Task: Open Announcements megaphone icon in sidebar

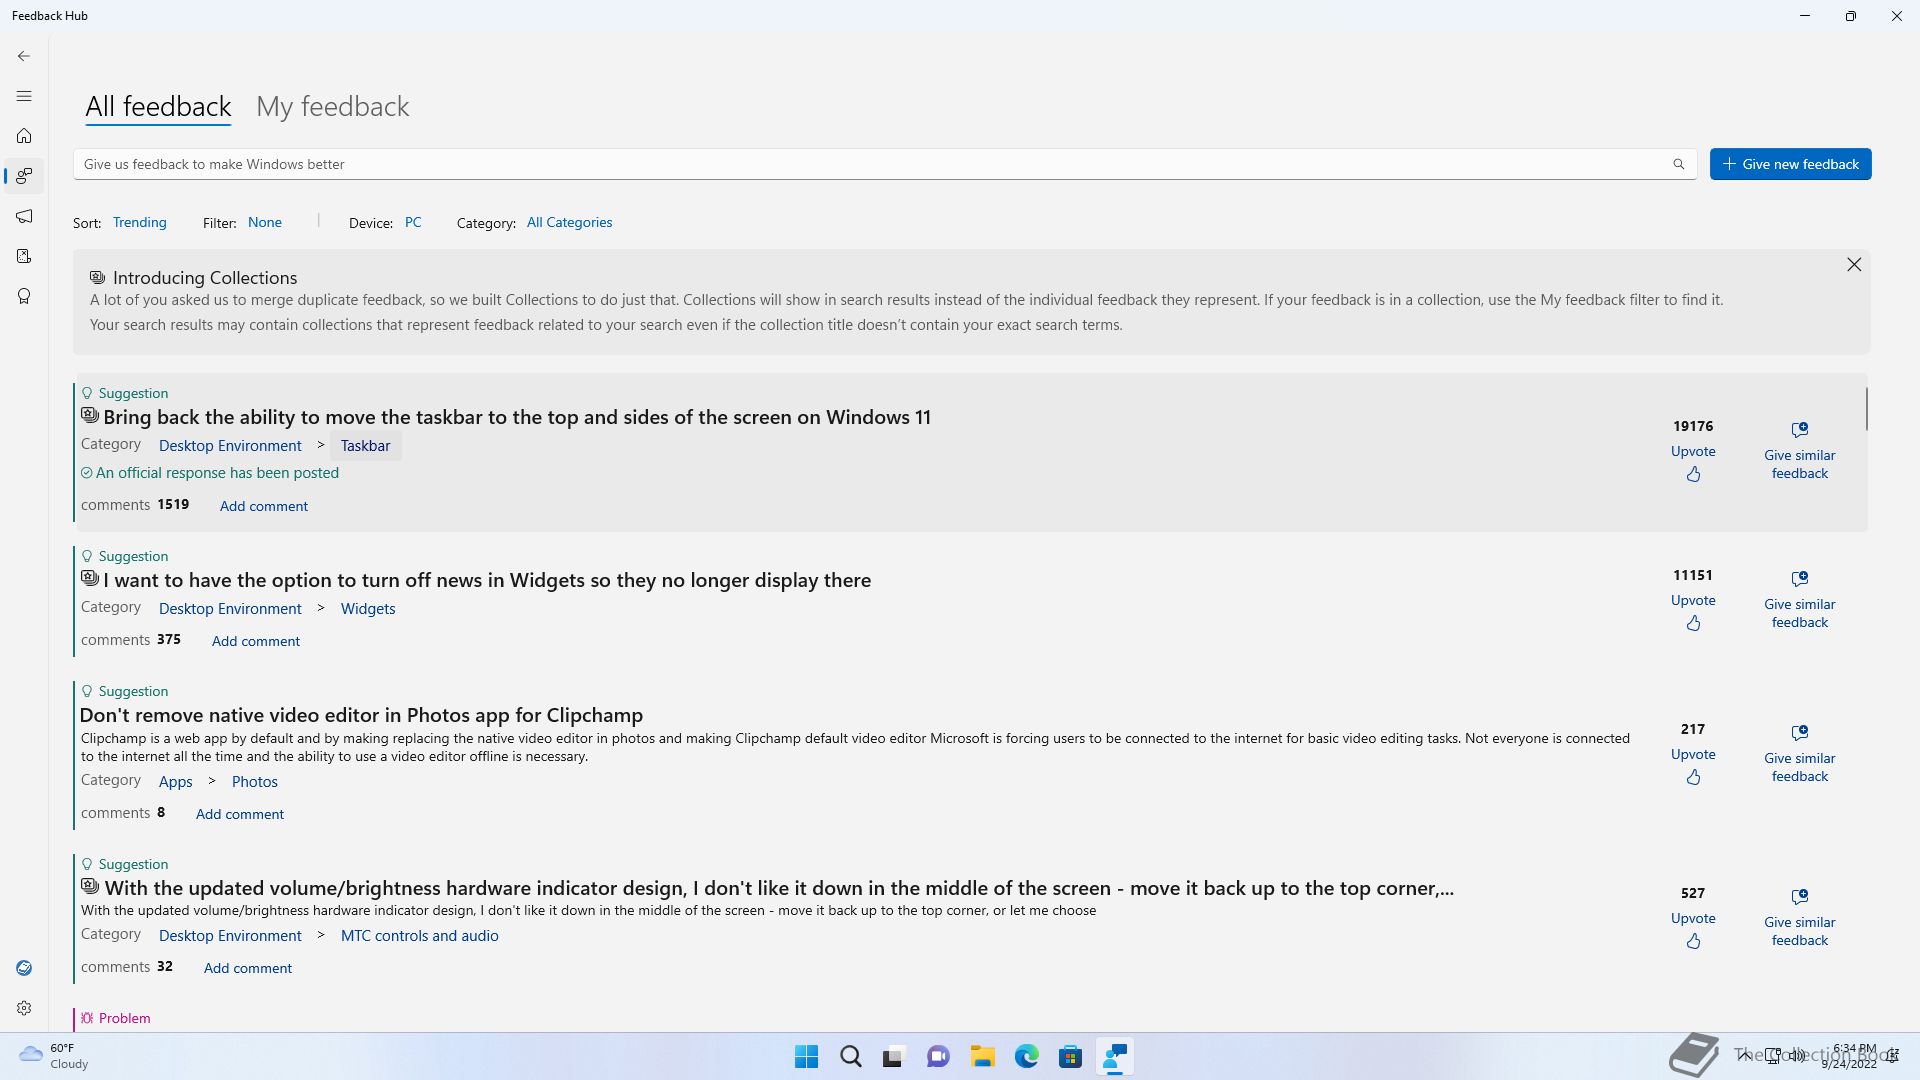Action: pyautogui.click(x=24, y=216)
